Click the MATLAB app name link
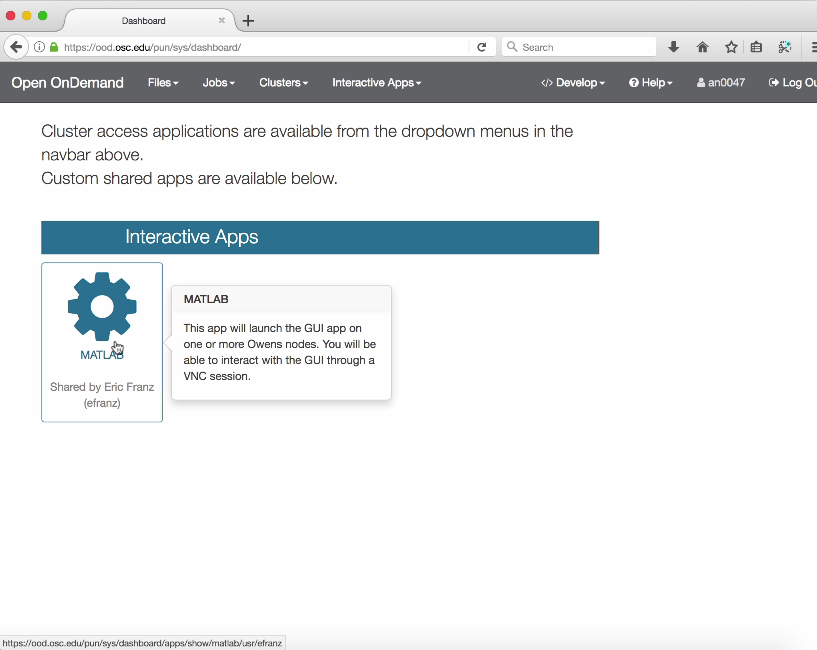Viewport: 817px width, 650px height. [101, 355]
